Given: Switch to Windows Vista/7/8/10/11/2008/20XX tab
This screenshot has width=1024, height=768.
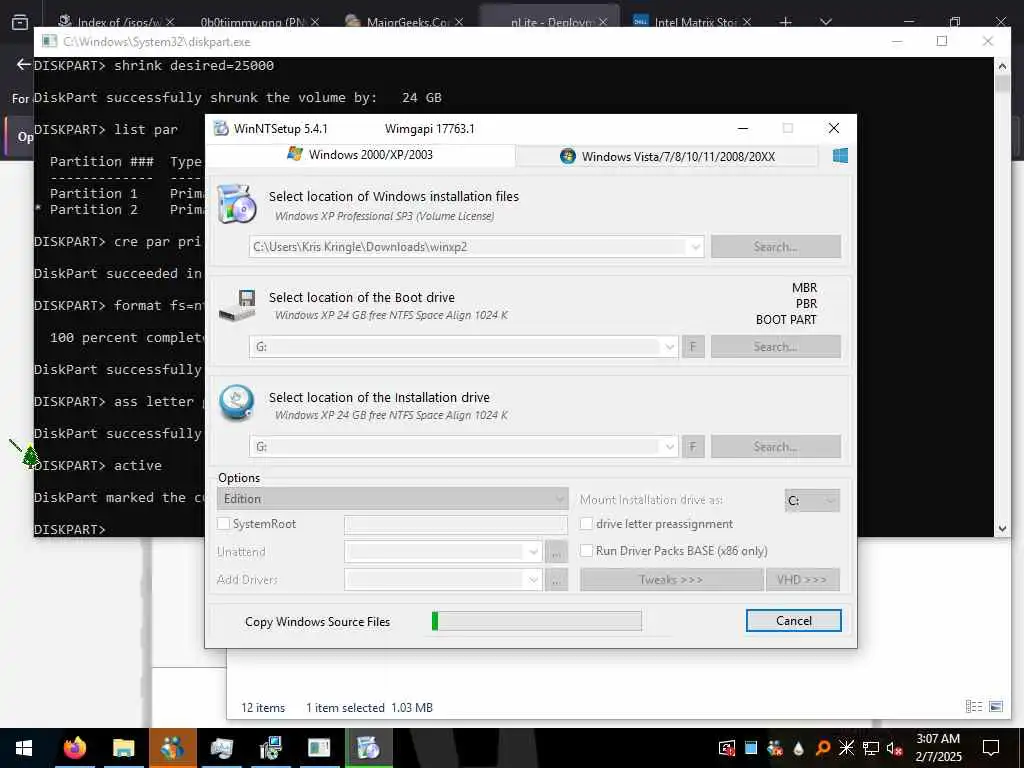Looking at the screenshot, I should 667,157.
